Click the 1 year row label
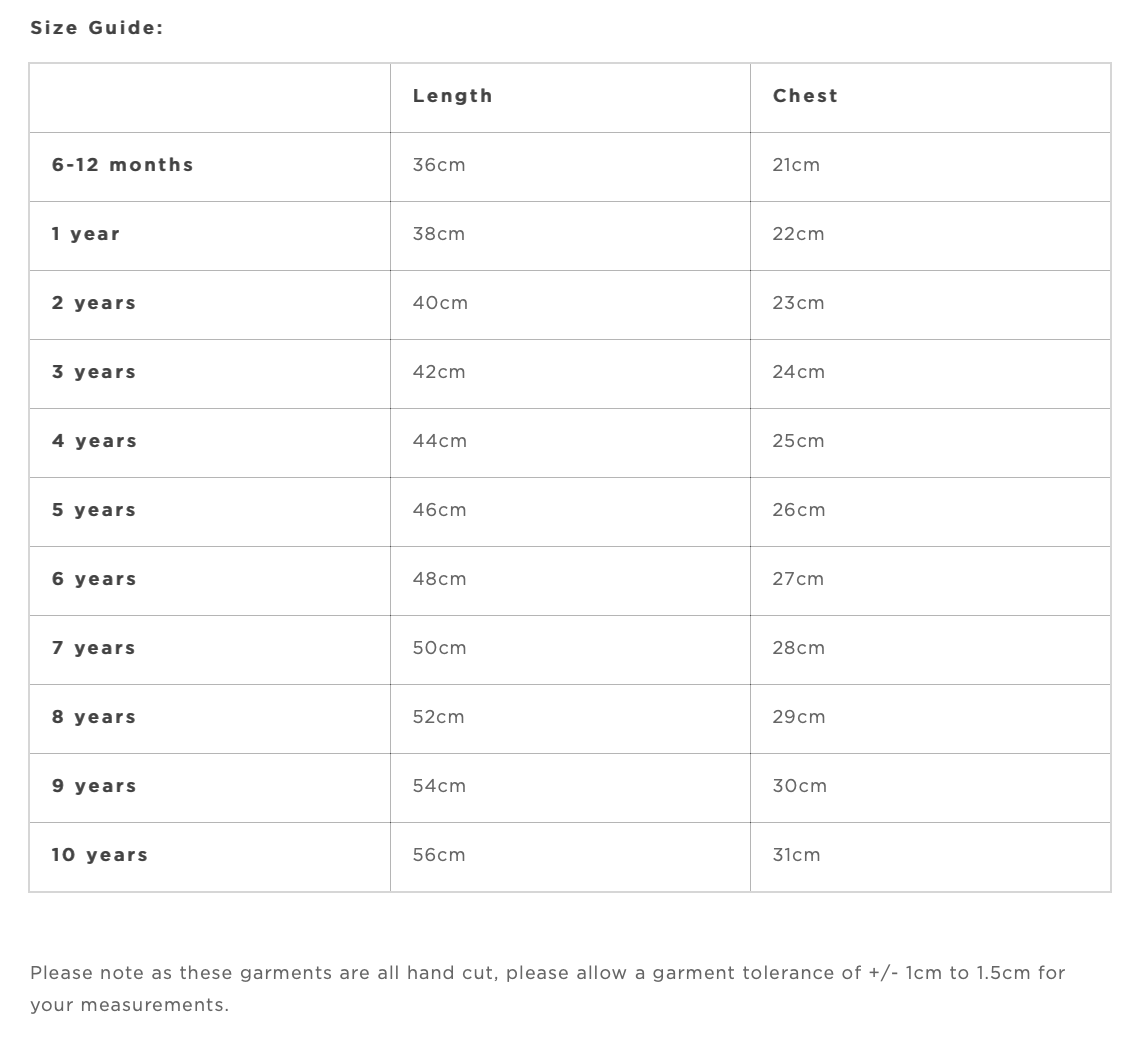The width and height of the screenshot is (1140, 1048). [x=86, y=234]
